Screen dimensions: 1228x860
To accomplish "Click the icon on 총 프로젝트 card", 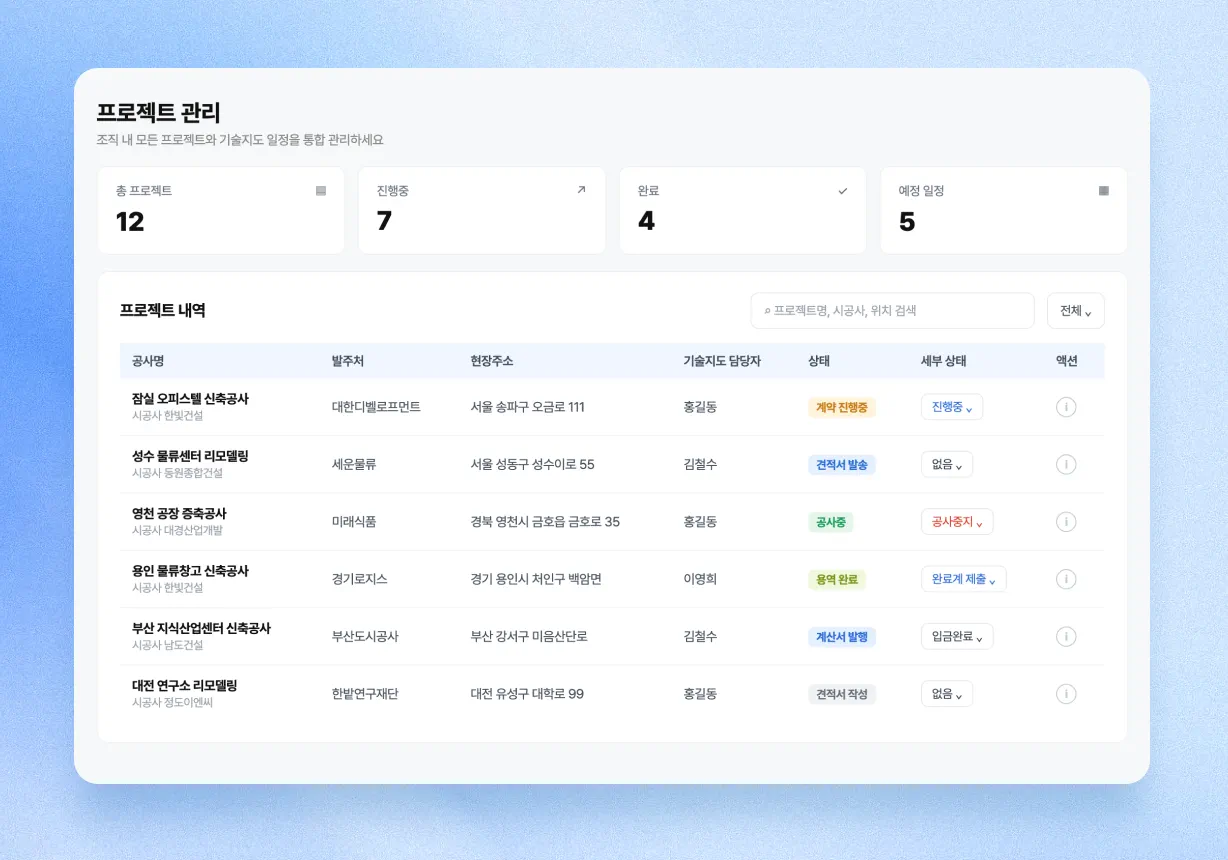I will click(x=321, y=190).
